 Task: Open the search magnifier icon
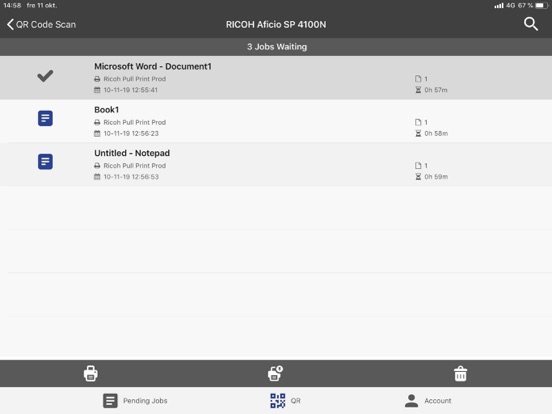(531, 24)
